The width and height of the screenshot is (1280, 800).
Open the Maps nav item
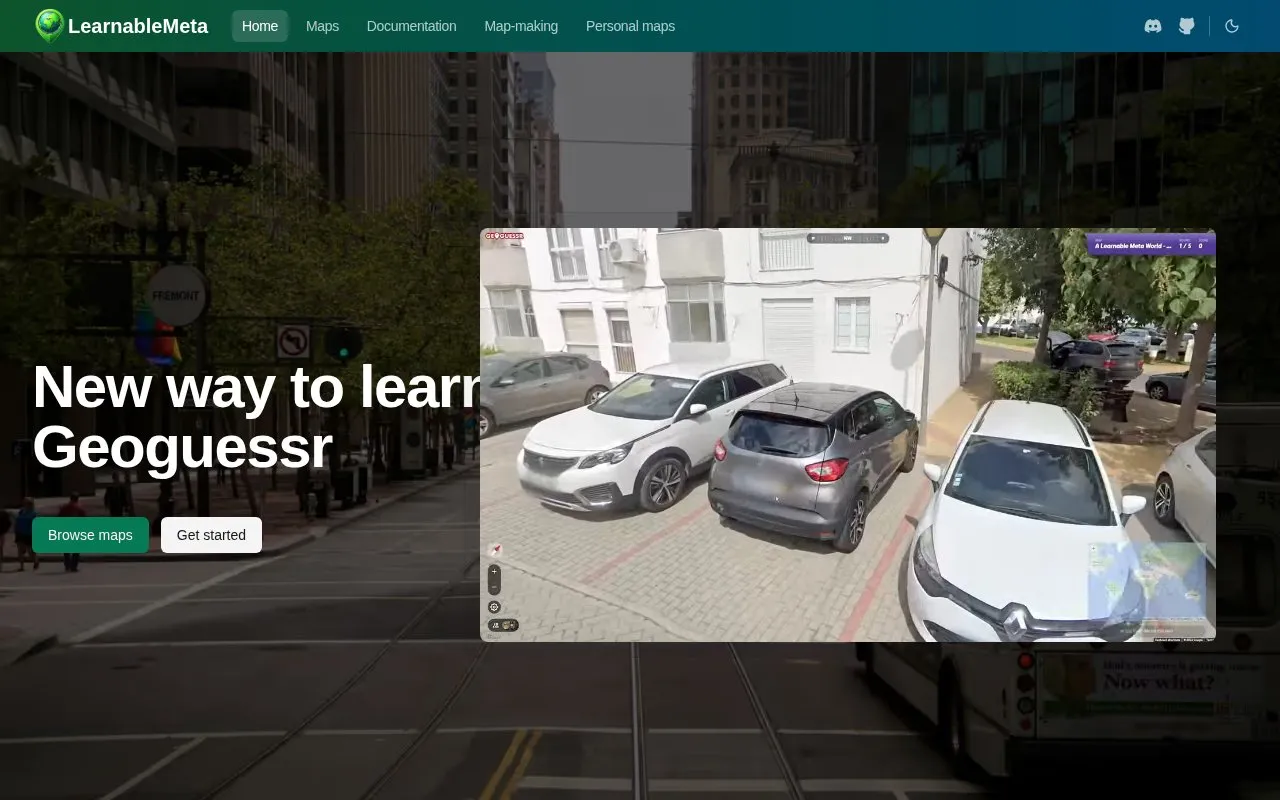pyautogui.click(x=323, y=26)
